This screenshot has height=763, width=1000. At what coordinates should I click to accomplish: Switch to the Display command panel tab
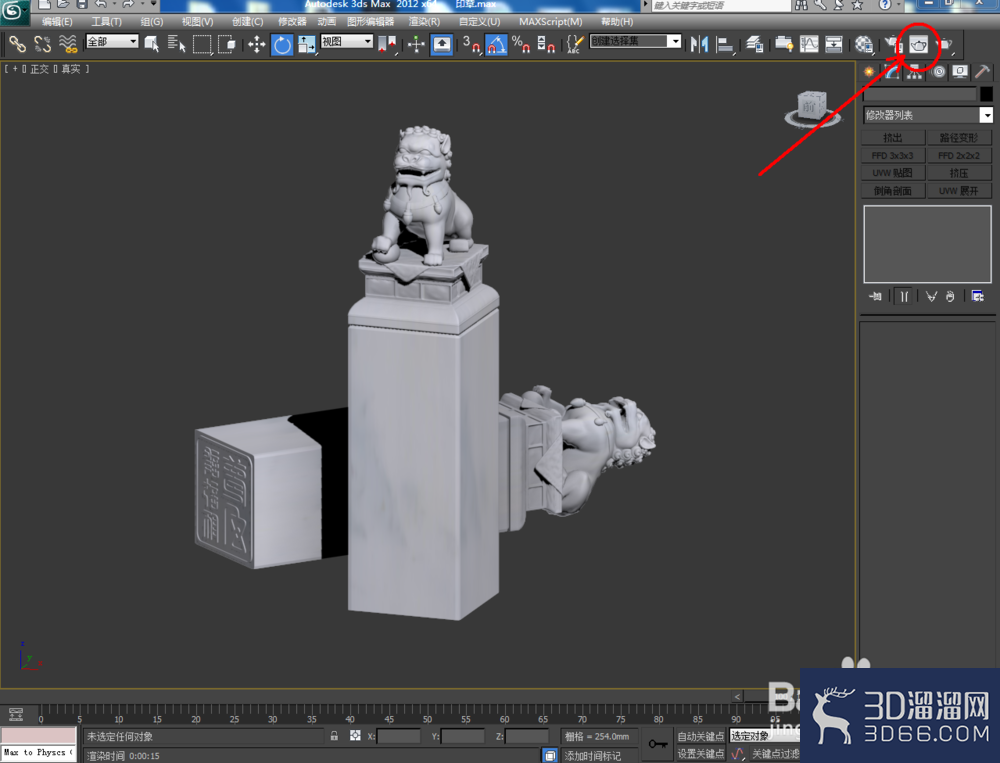pyautogui.click(x=960, y=72)
